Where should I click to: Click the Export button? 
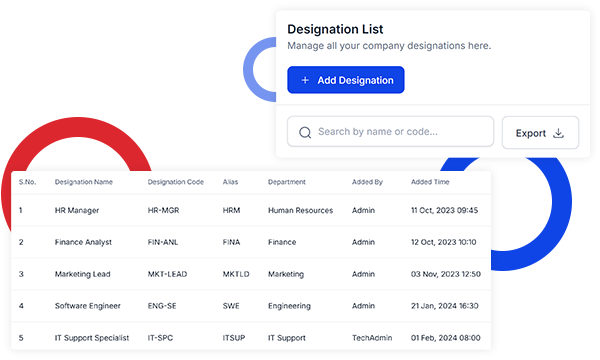(x=540, y=133)
